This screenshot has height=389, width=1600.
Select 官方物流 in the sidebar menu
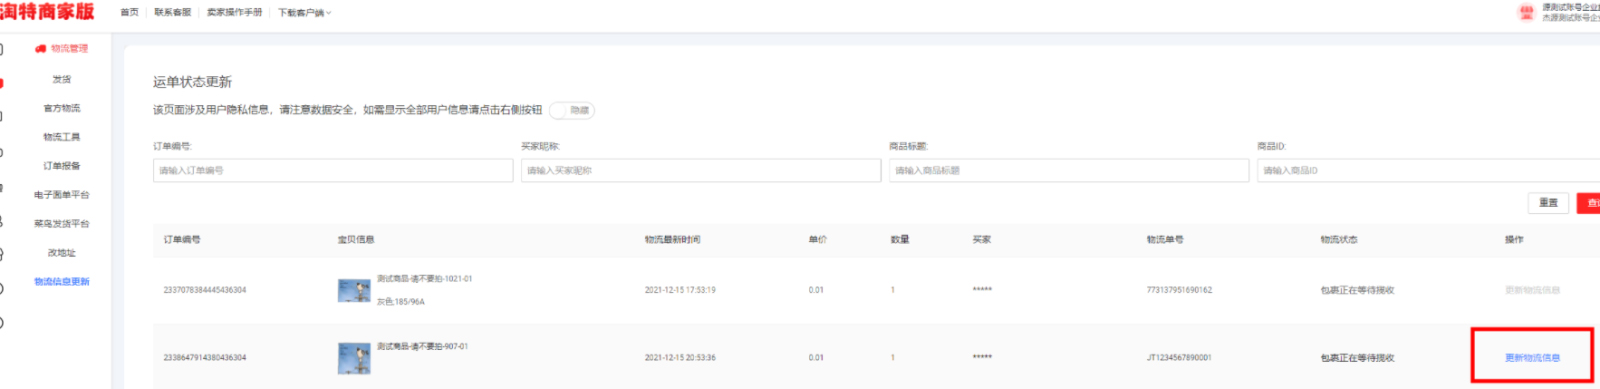(x=62, y=108)
